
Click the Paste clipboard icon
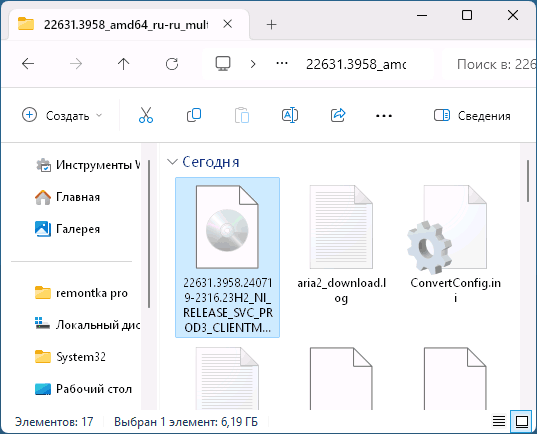click(x=242, y=115)
